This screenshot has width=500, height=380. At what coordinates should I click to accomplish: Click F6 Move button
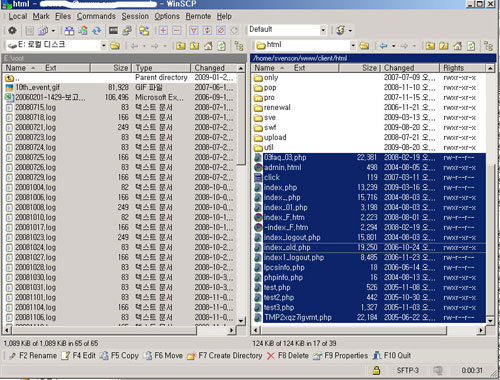click(163, 356)
